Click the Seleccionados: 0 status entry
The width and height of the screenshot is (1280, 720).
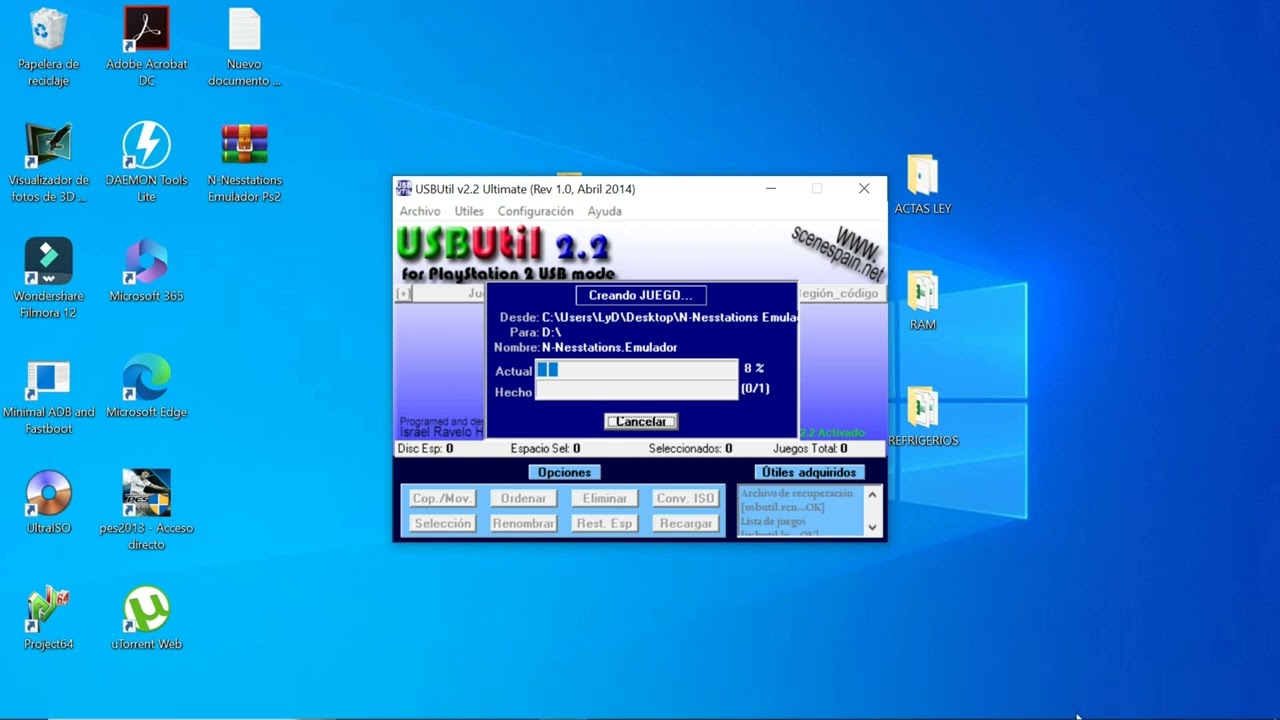pyautogui.click(x=690, y=449)
